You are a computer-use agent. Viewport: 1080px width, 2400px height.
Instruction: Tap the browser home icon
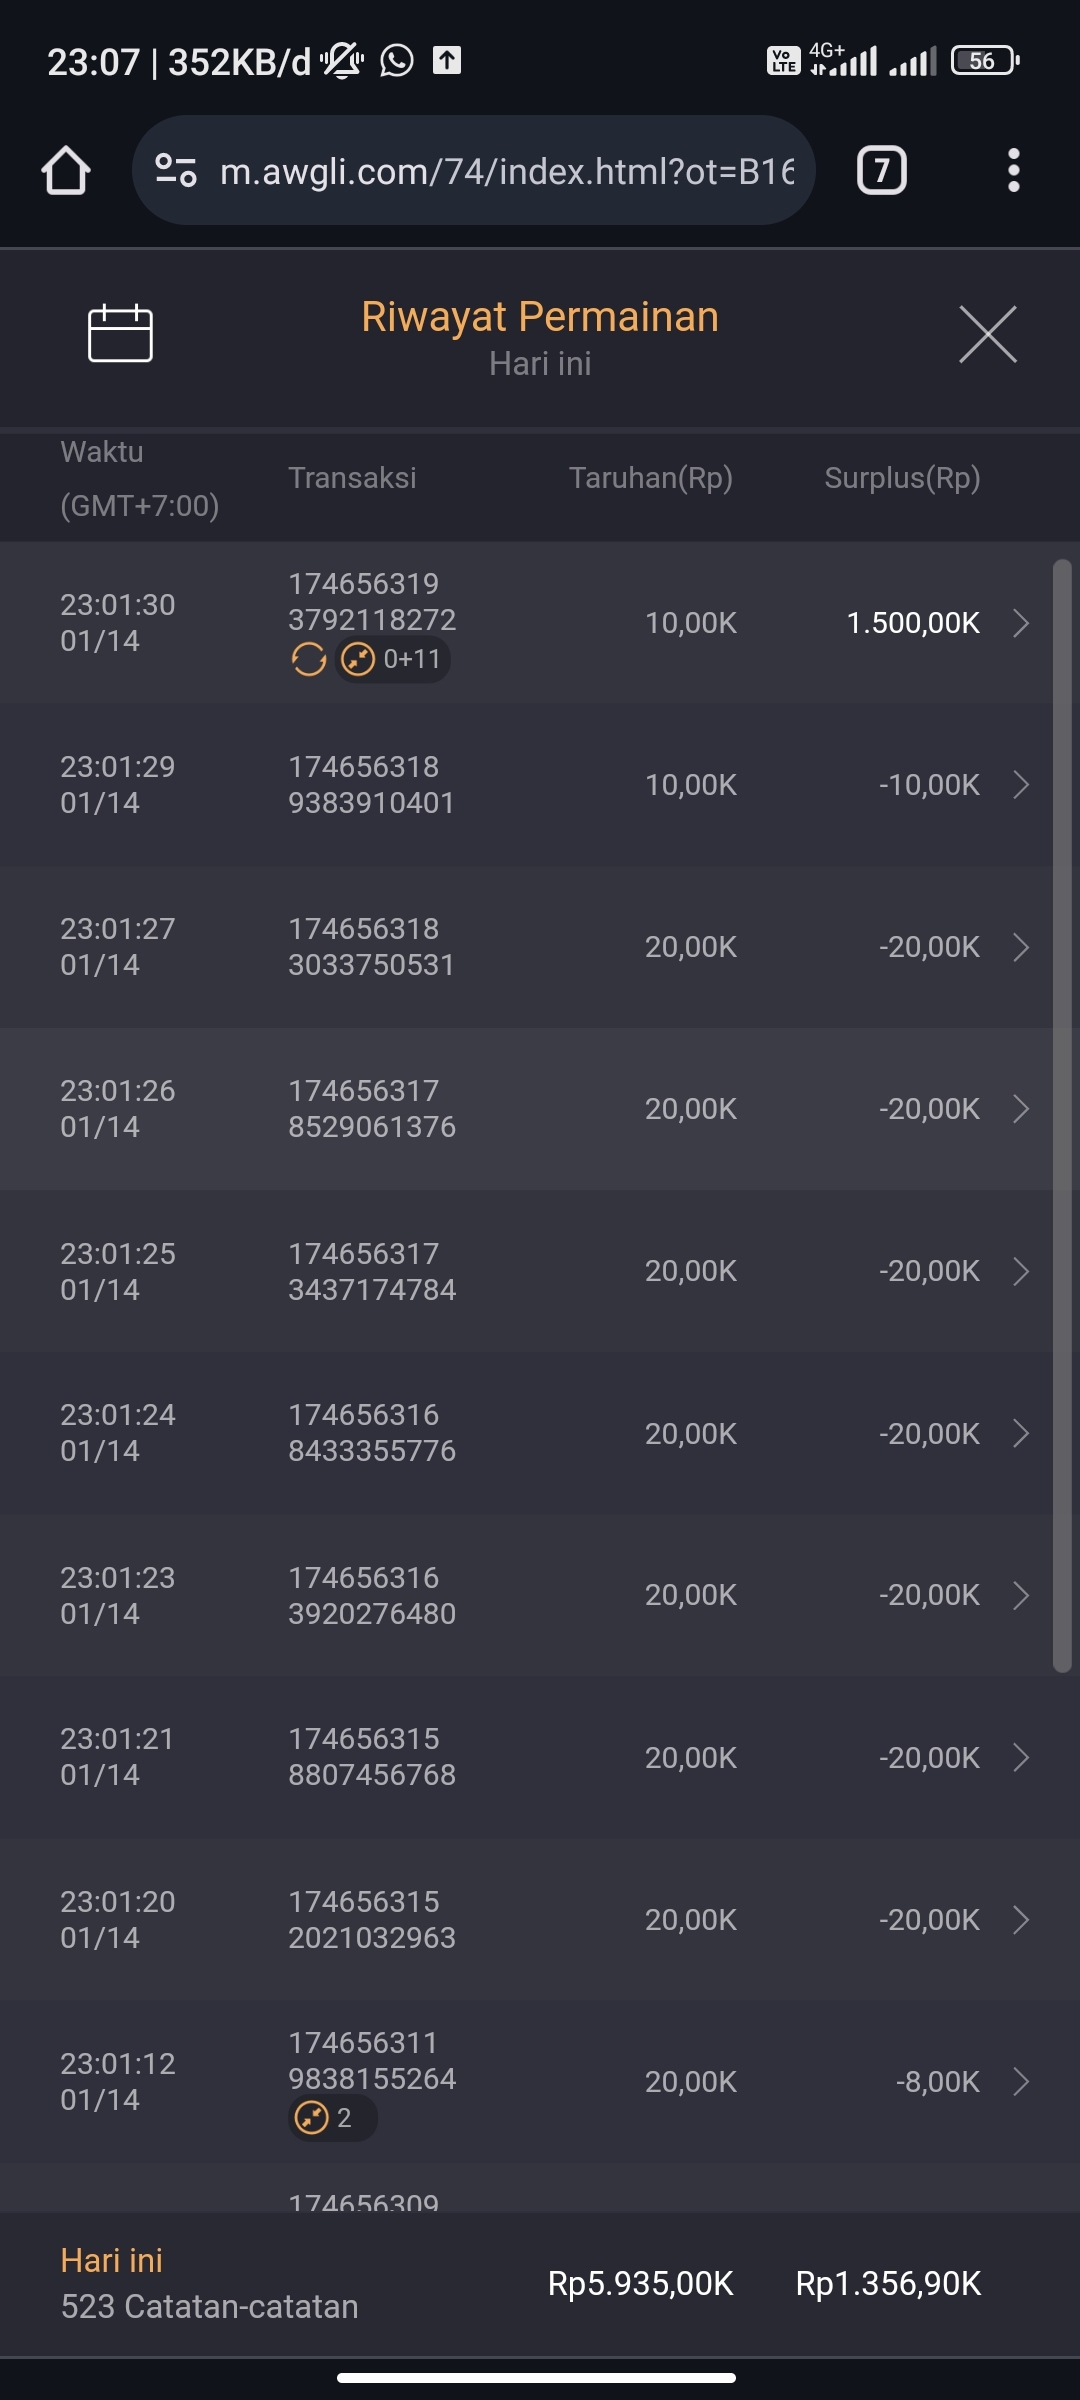66,171
